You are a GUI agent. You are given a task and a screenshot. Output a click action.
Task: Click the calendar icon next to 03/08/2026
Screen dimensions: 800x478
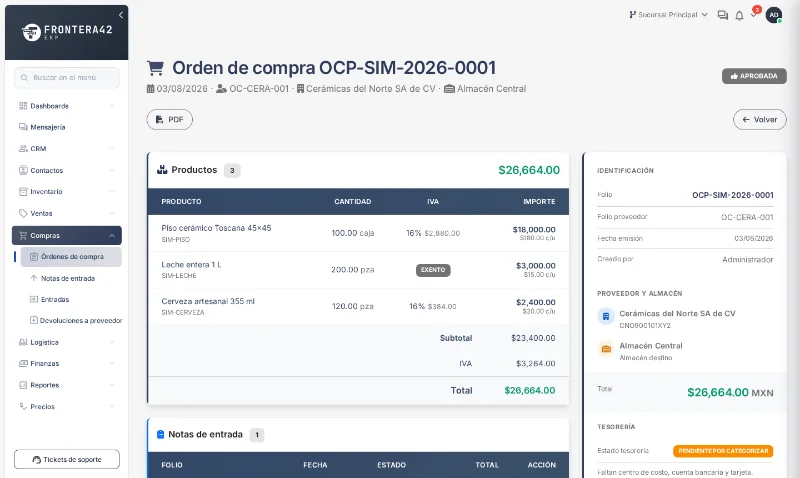pyautogui.click(x=151, y=89)
